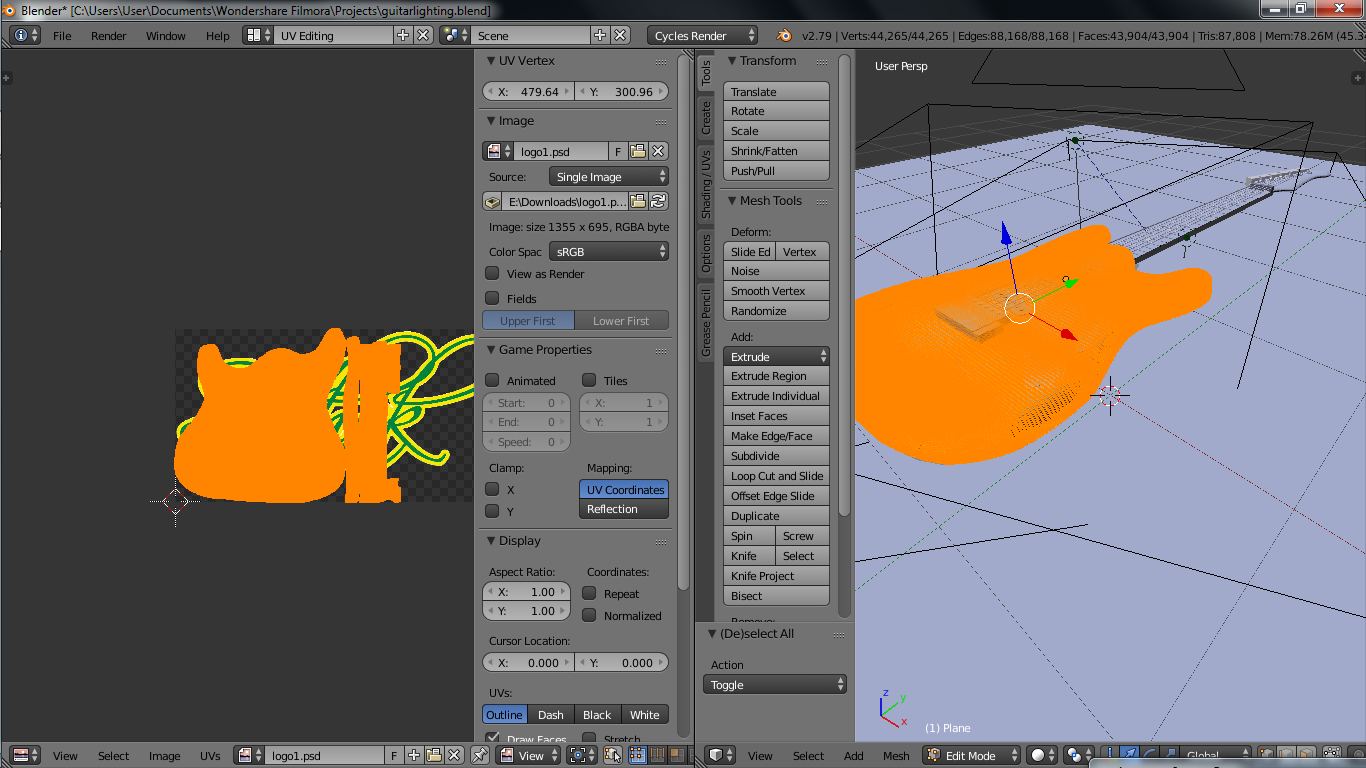Screen dimensions: 1366x768
Task: Open the Extrude dropdown under Add
Action: pyautogui.click(x=777, y=356)
